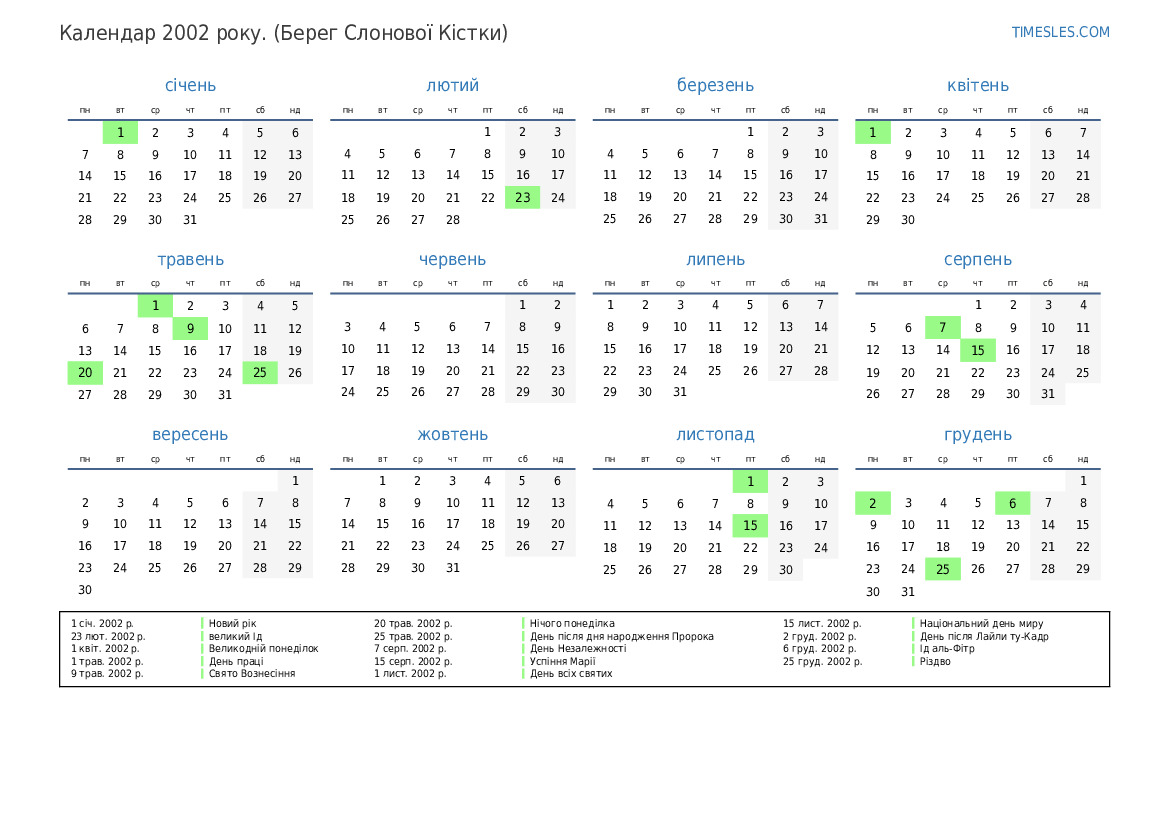Open the "лютий" month heading
Image resolution: width=1169 pixels, height=827 pixels.
pyautogui.click(x=452, y=85)
